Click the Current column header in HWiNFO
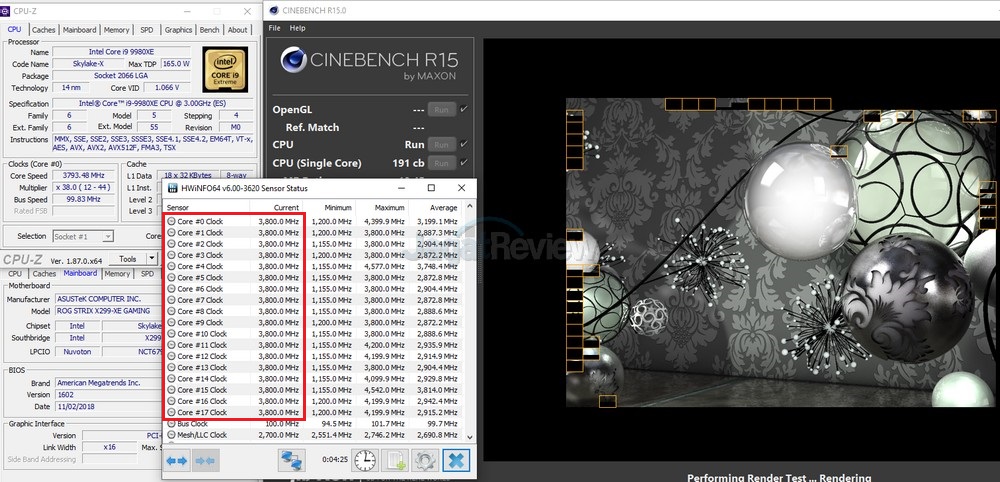 point(276,207)
